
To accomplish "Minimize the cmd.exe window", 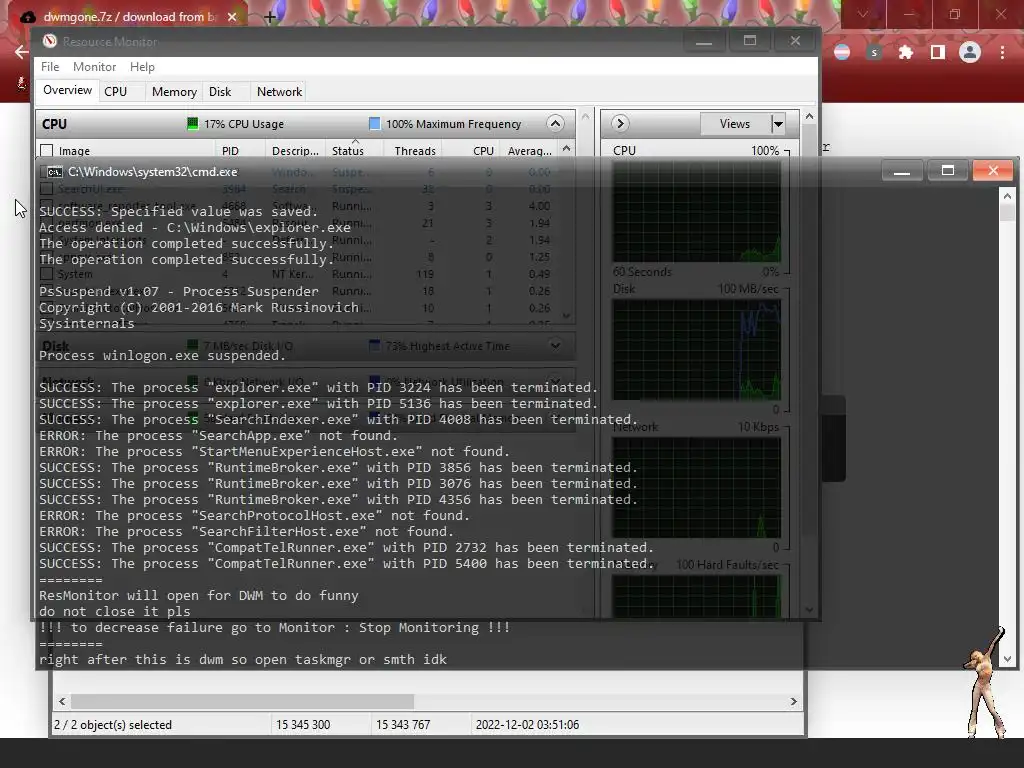I will (902, 171).
